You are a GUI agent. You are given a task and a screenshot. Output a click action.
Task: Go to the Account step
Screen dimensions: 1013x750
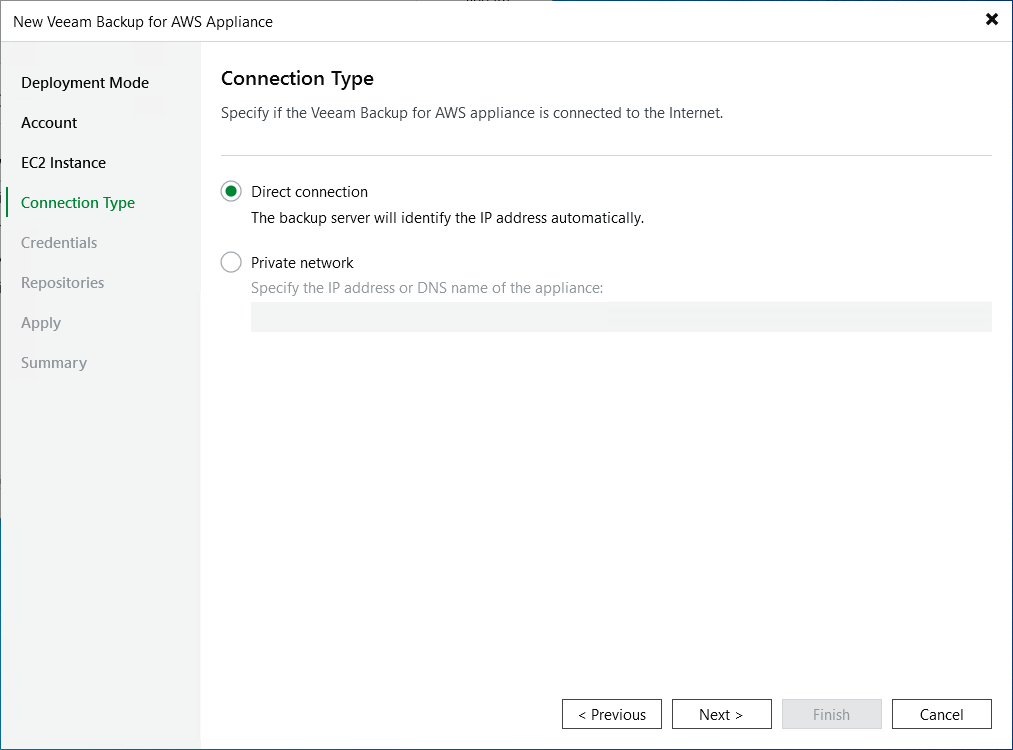click(48, 122)
